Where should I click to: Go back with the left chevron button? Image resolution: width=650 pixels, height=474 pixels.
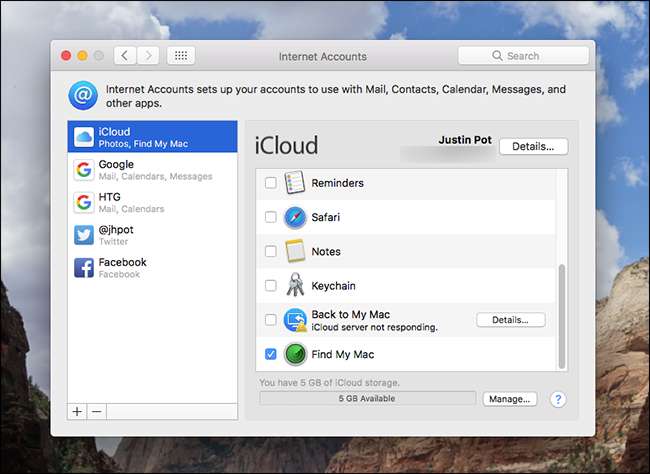click(x=125, y=56)
